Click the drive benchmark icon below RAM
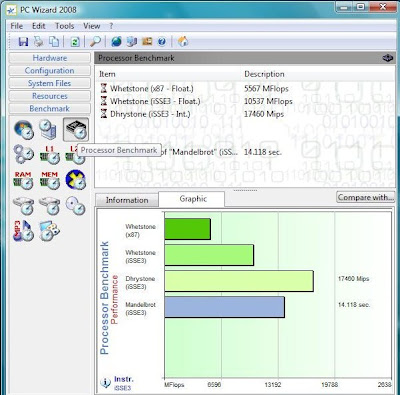Screen dimensions: 400x395 pos(23,206)
